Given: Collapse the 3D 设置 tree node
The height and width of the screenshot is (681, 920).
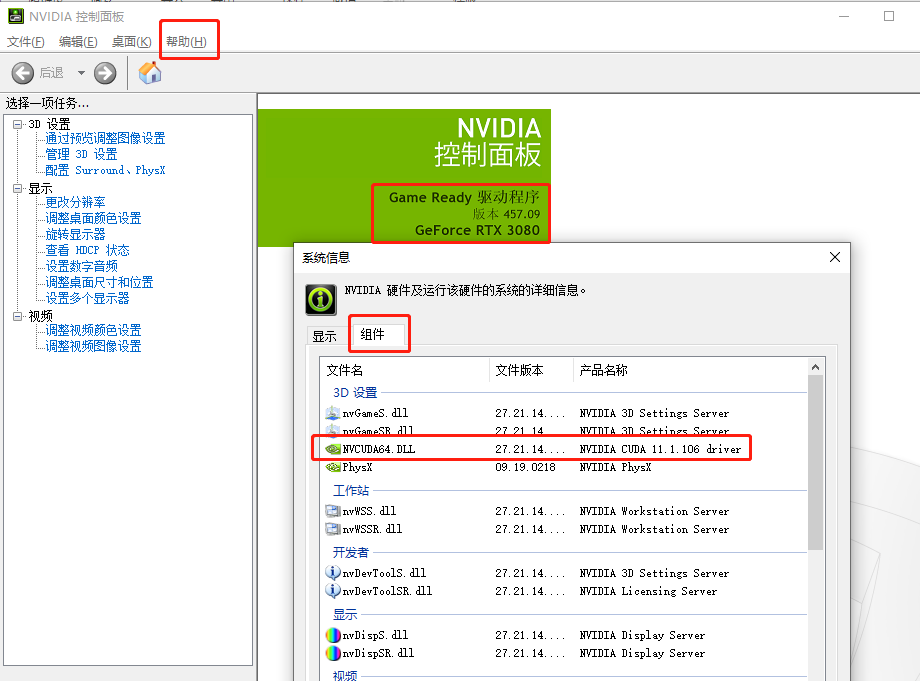Looking at the screenshot, I should pyautogui.click(x=18, y=124).
